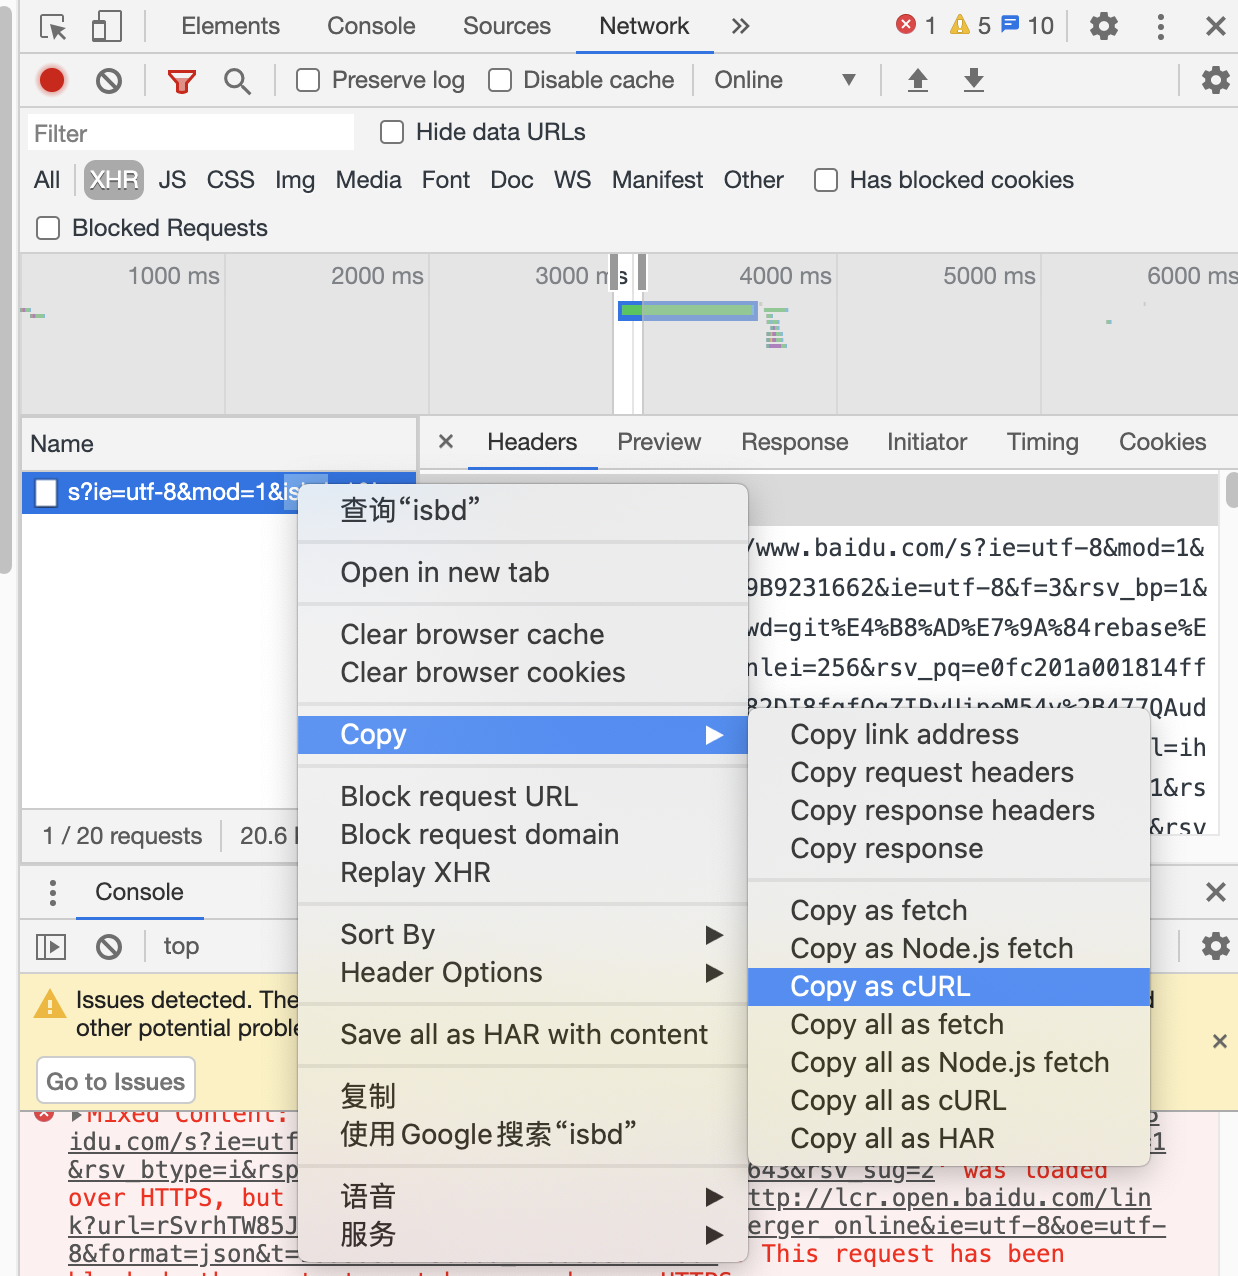Click the Go to Issues button
This screenshot has width=1238, height=1276.
115,1080
